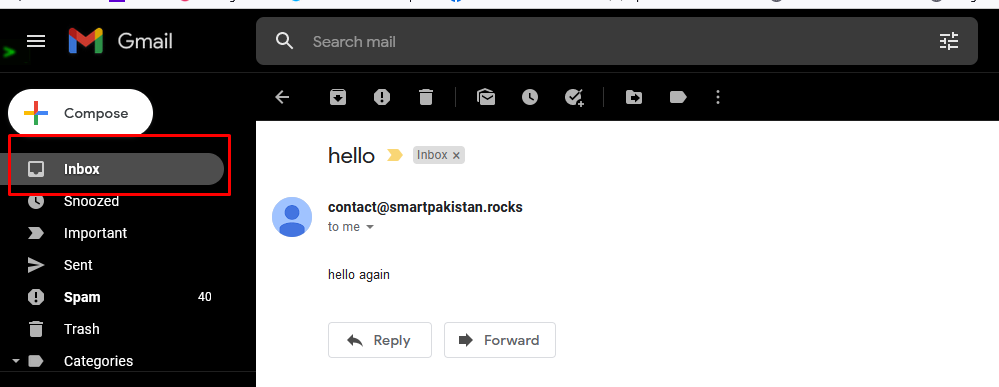
Task: Mark email as unread with envelope icon
Action: pos(486,97)
